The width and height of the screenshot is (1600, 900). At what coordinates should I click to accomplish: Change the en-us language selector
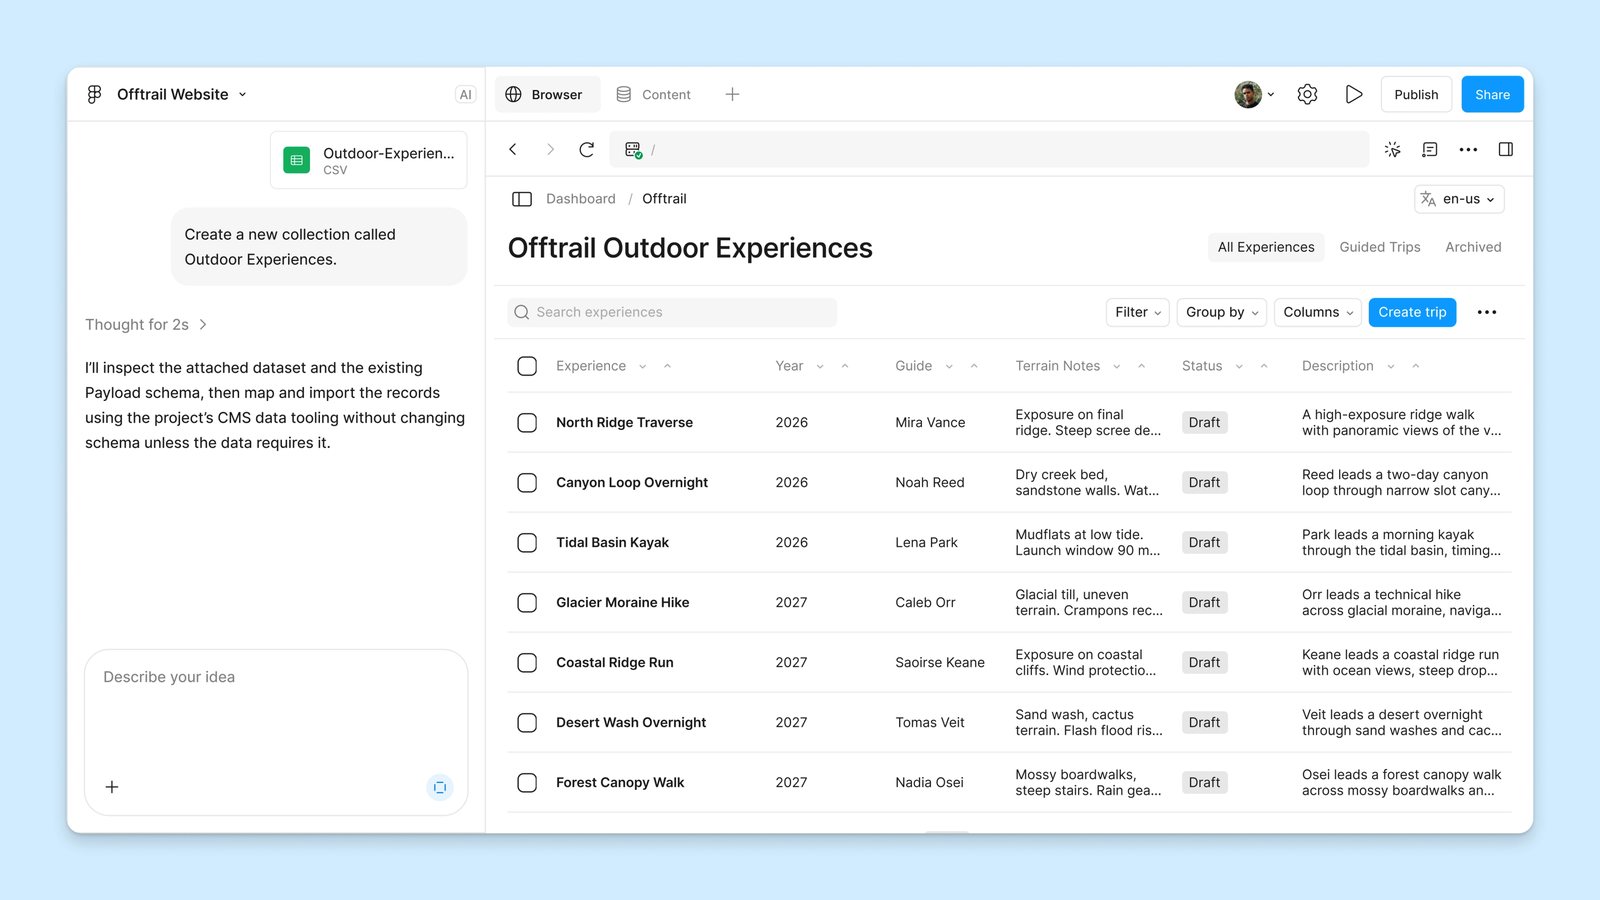click(x=1459, y=199)
